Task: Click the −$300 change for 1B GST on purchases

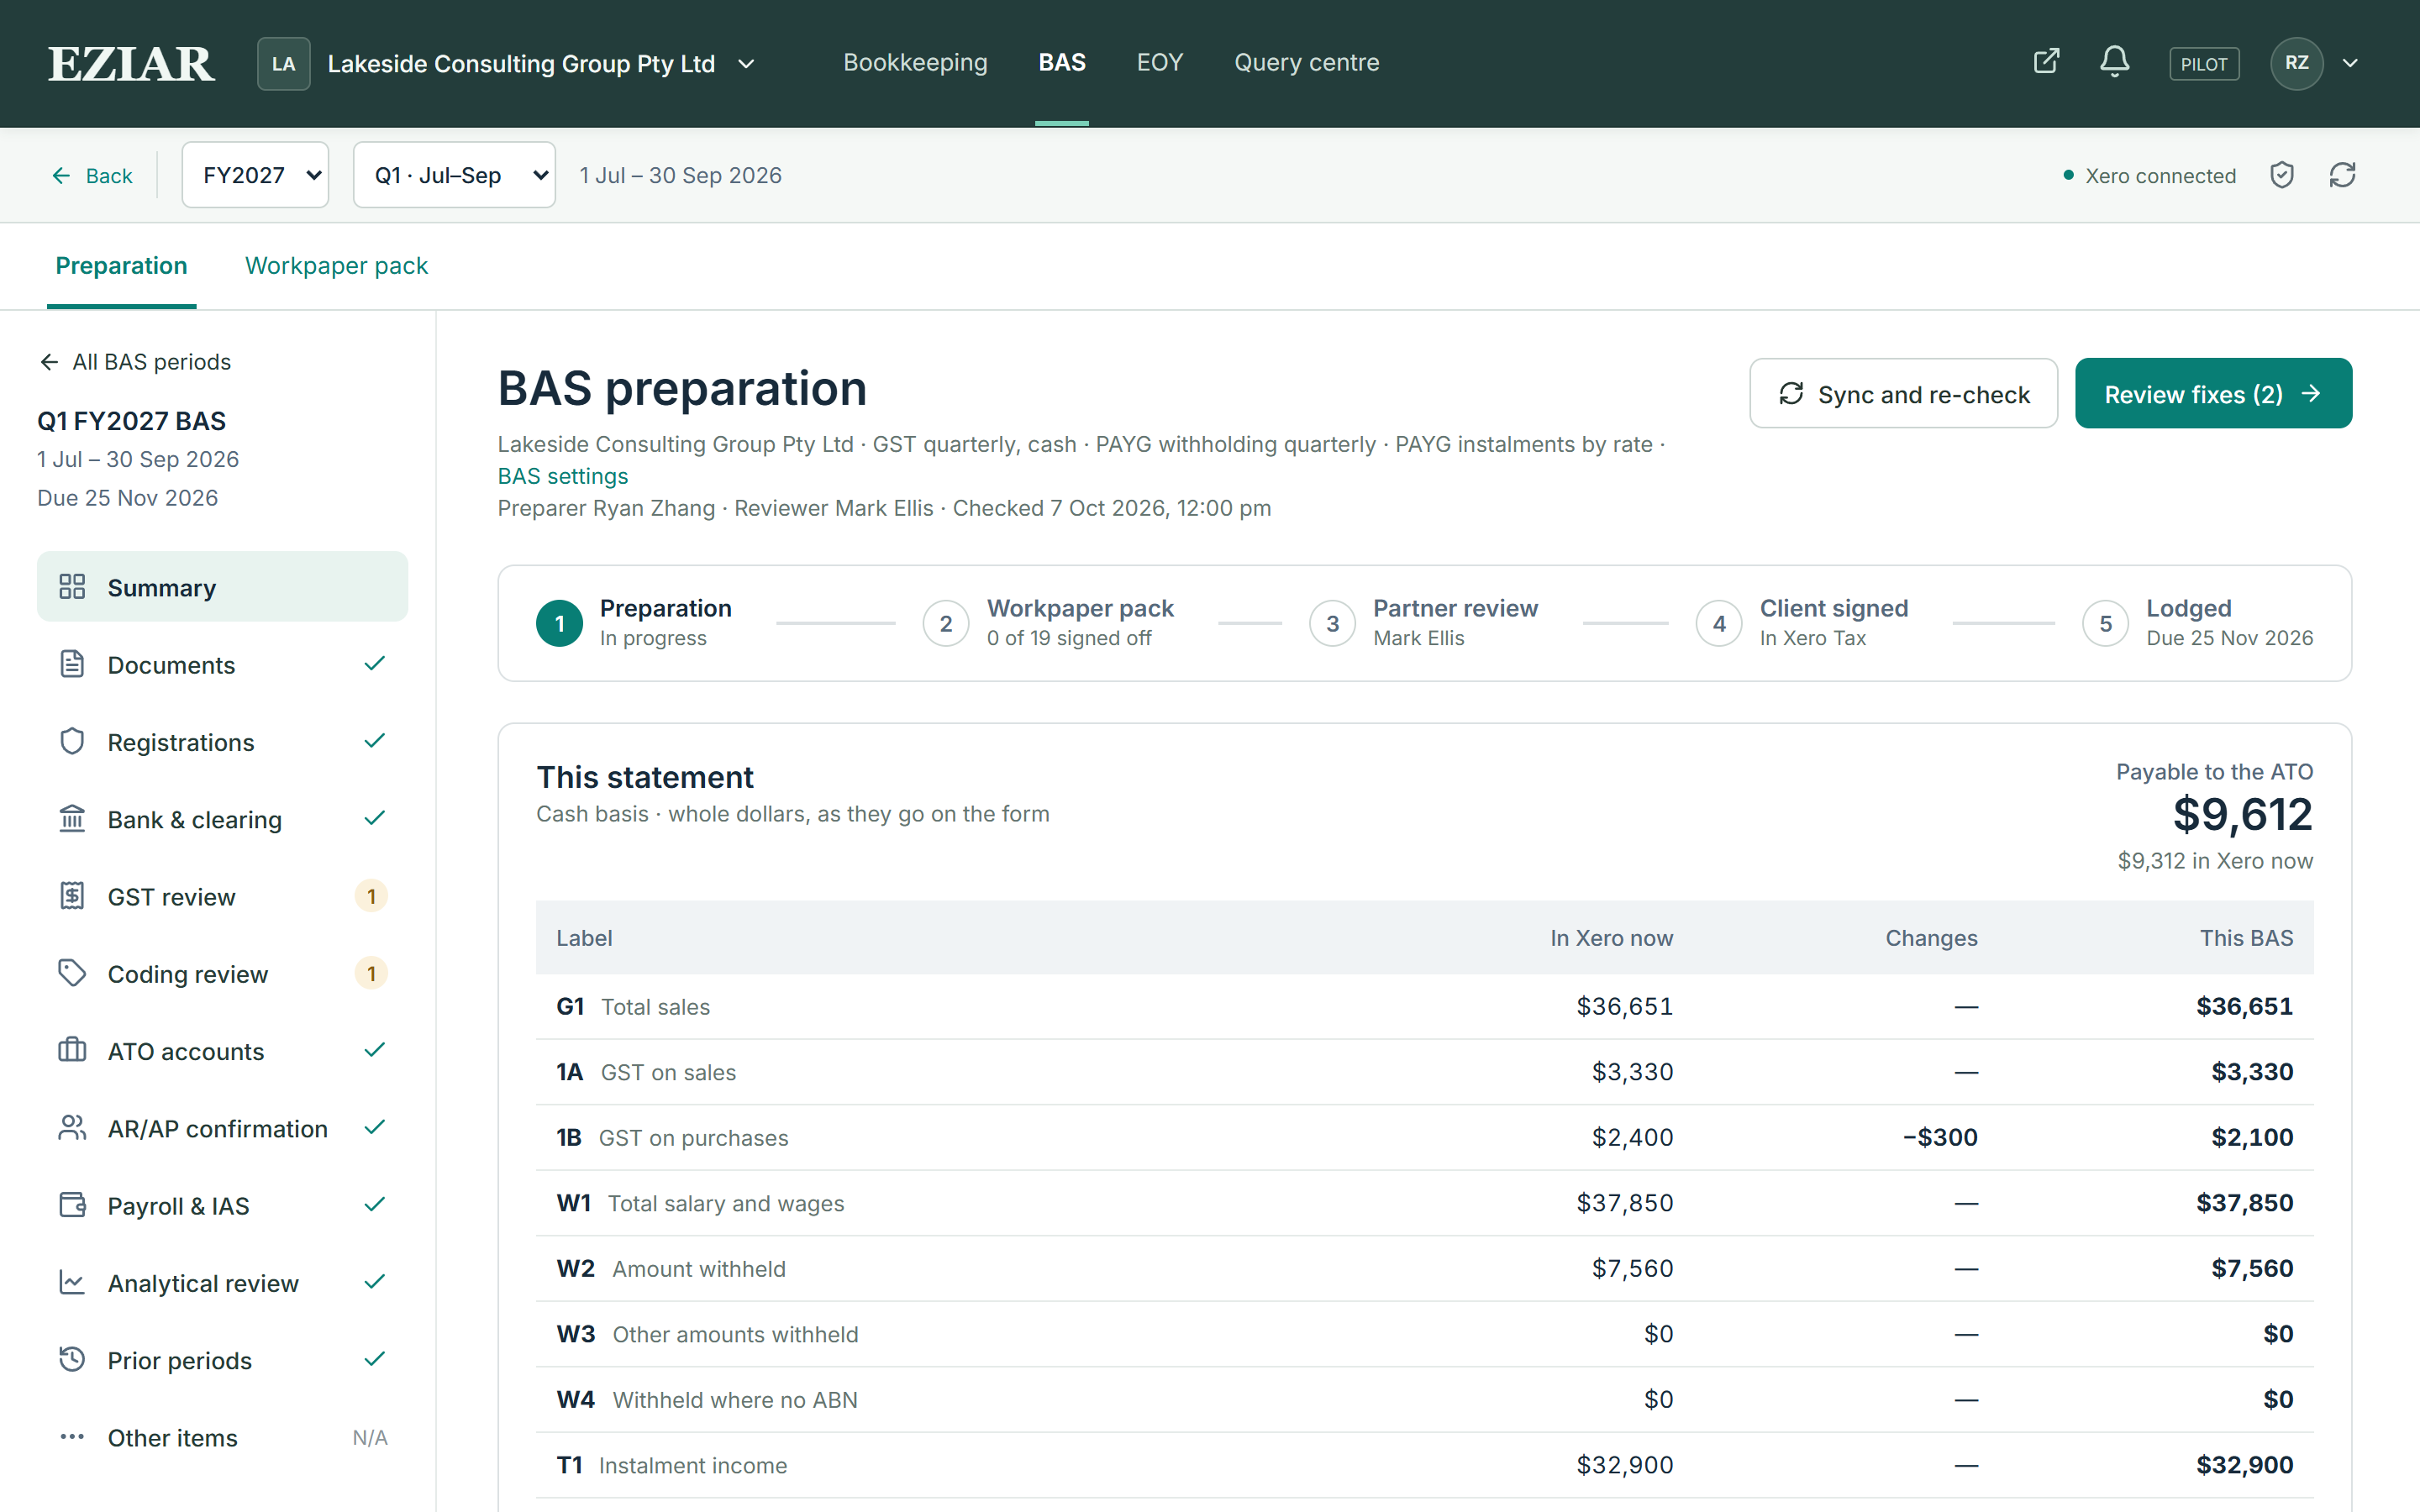Action: 1939,1137
